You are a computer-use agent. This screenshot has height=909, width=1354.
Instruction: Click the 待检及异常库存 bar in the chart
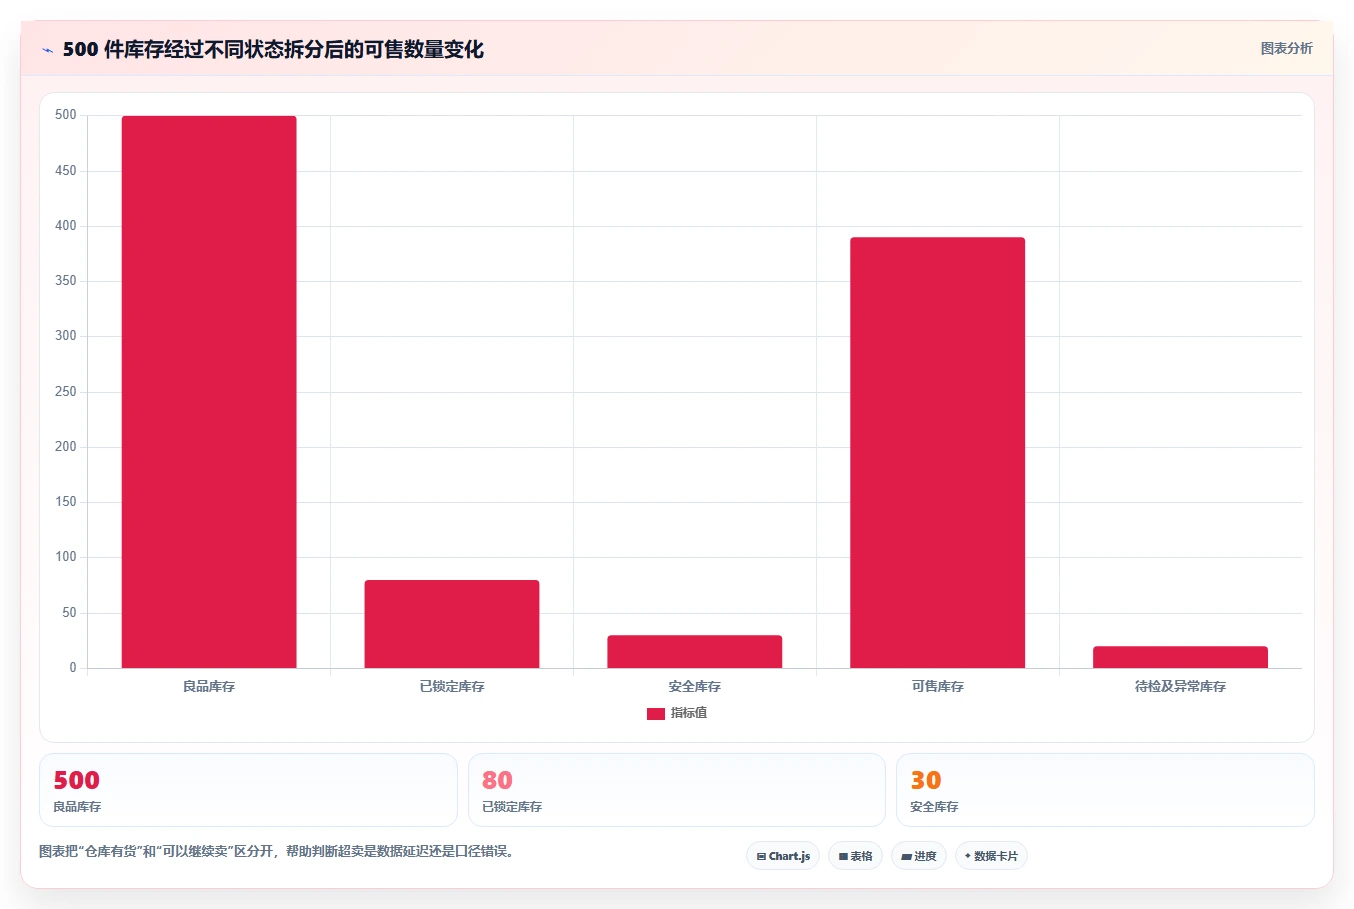[x=1181, y=657]
